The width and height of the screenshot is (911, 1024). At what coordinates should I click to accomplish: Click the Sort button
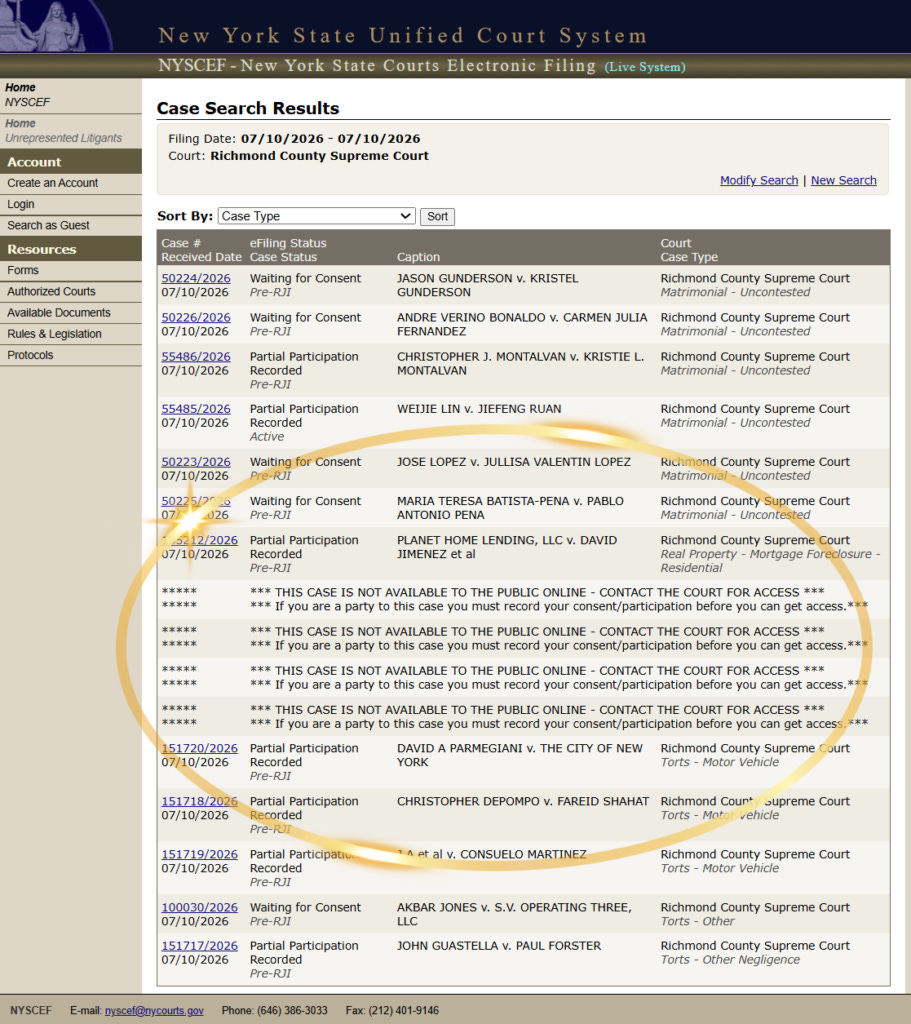pos(438,216)
